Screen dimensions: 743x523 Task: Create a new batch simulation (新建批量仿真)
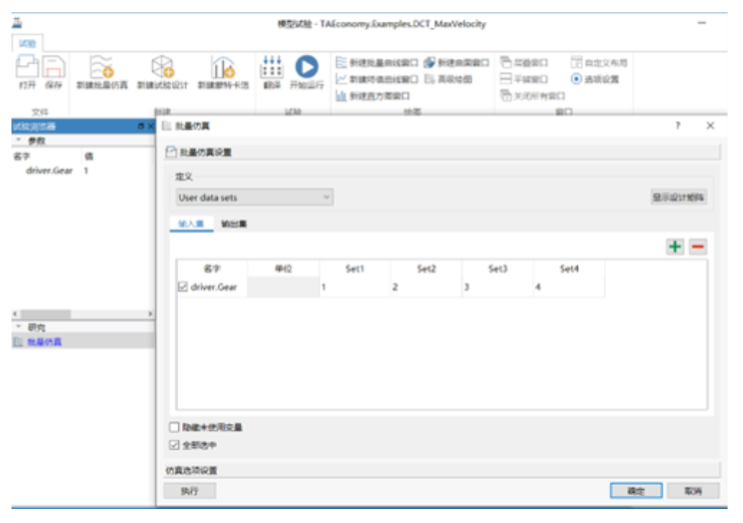[x=102, y=72]
